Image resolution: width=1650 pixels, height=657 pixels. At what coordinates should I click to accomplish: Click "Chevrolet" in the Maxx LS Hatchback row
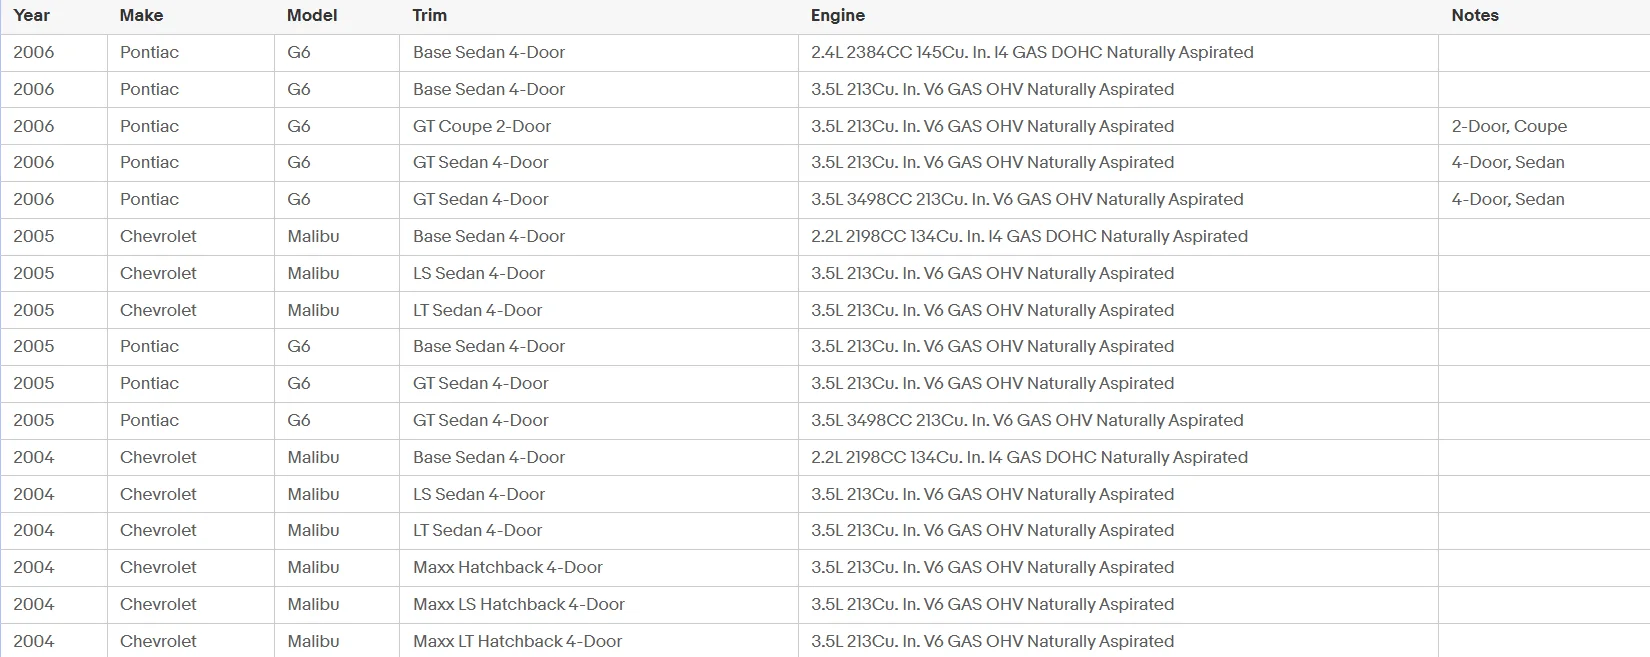click(x=158, y=604)
